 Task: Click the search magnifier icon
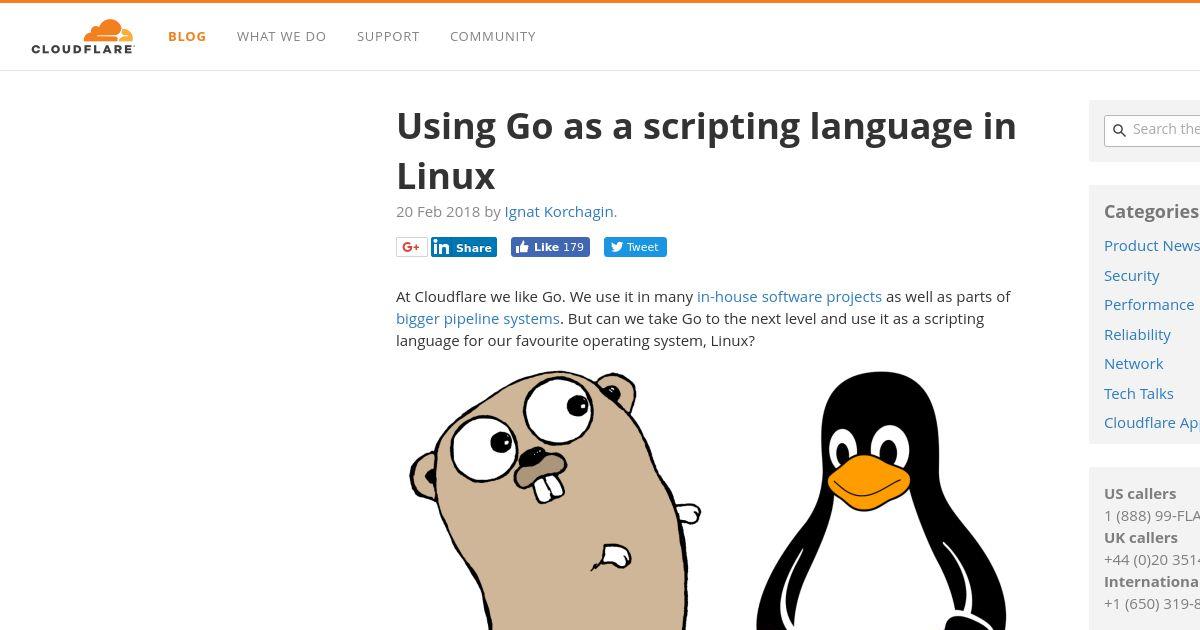coord(1119,130)
